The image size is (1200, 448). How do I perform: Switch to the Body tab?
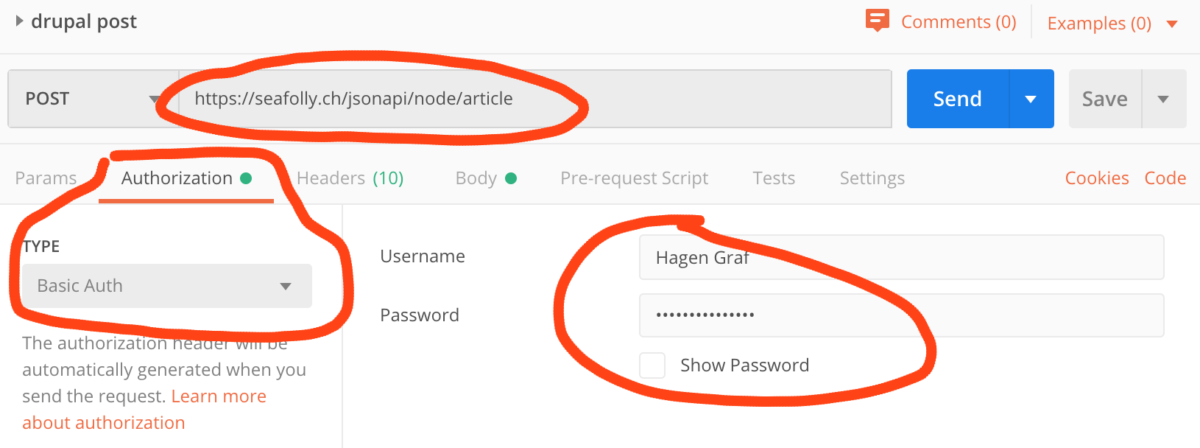(476, 179)
